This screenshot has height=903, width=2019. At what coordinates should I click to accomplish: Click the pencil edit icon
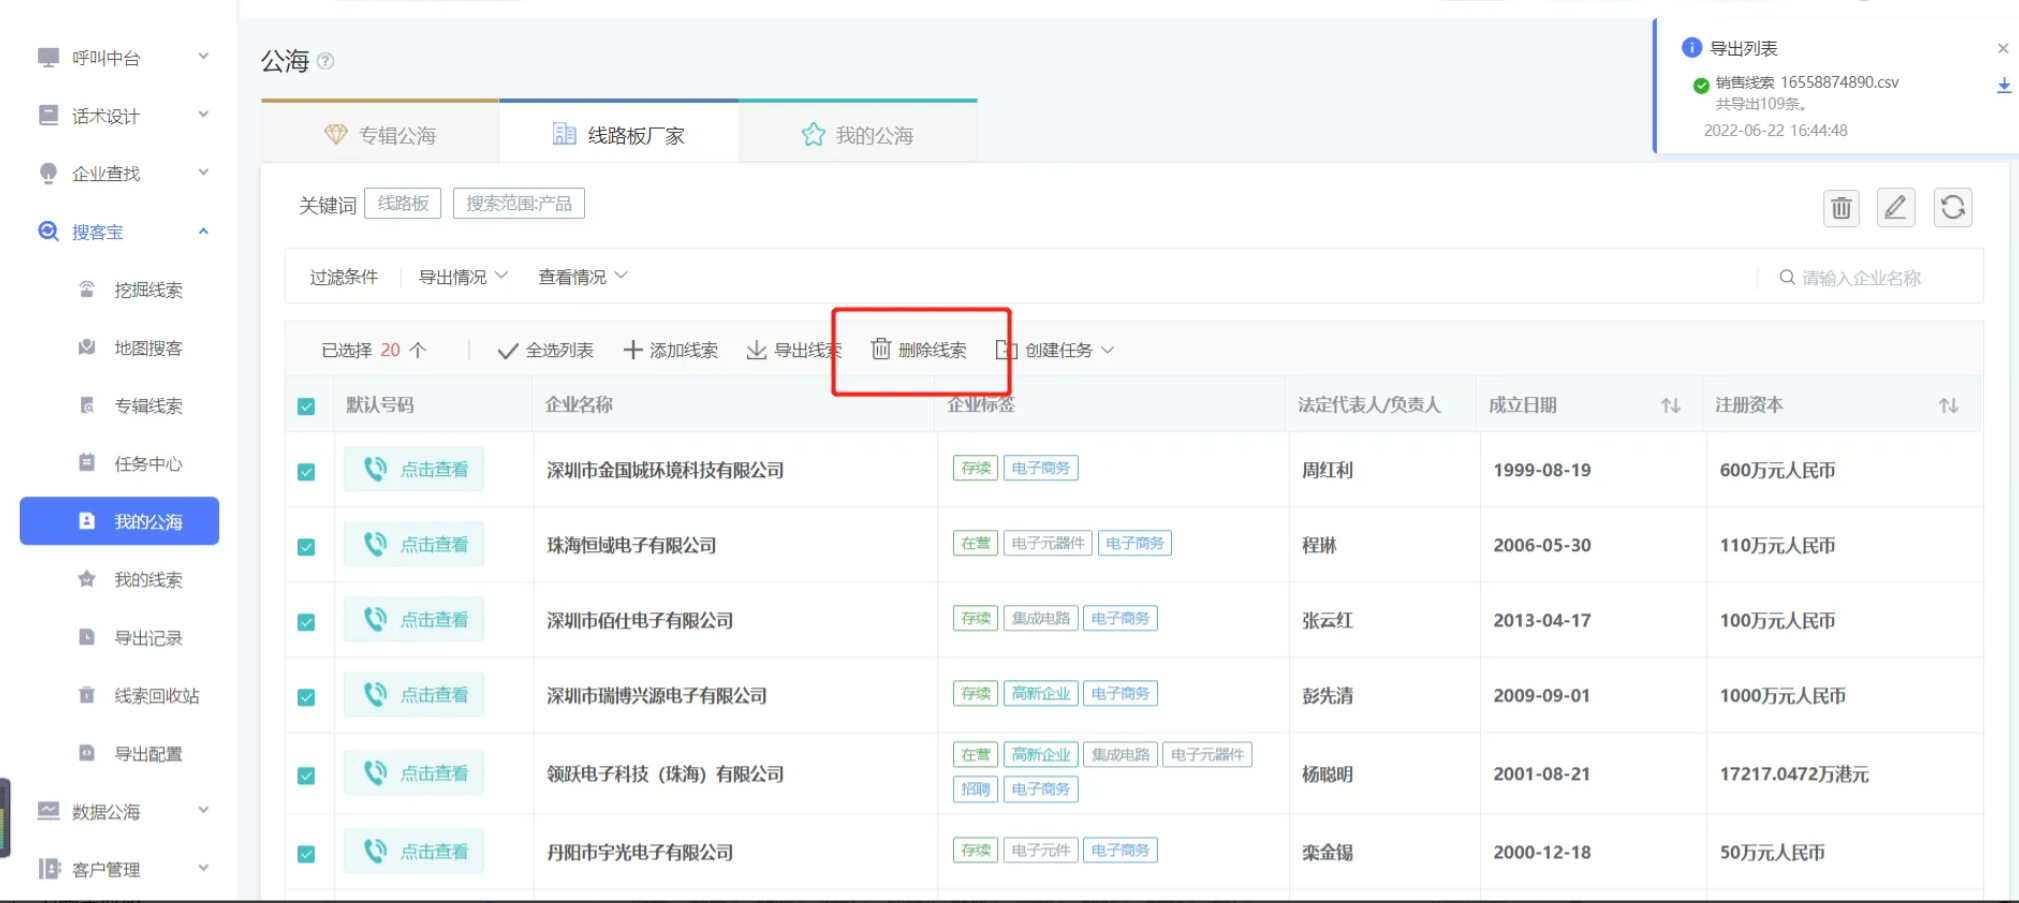1895,208
